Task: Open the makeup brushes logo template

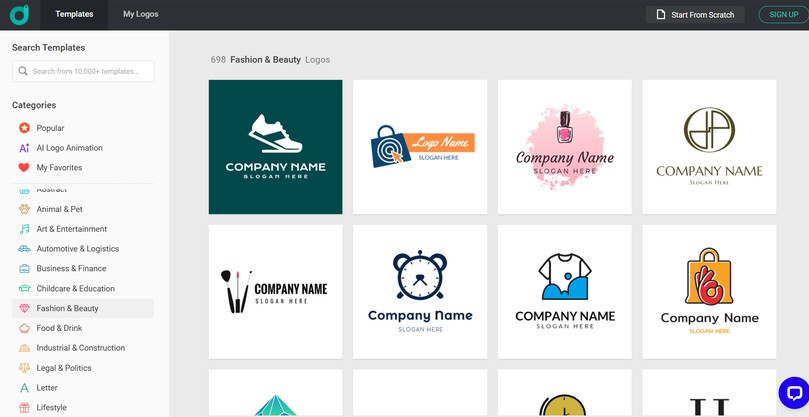Action: pyautogui.click(x=276, y=292)
